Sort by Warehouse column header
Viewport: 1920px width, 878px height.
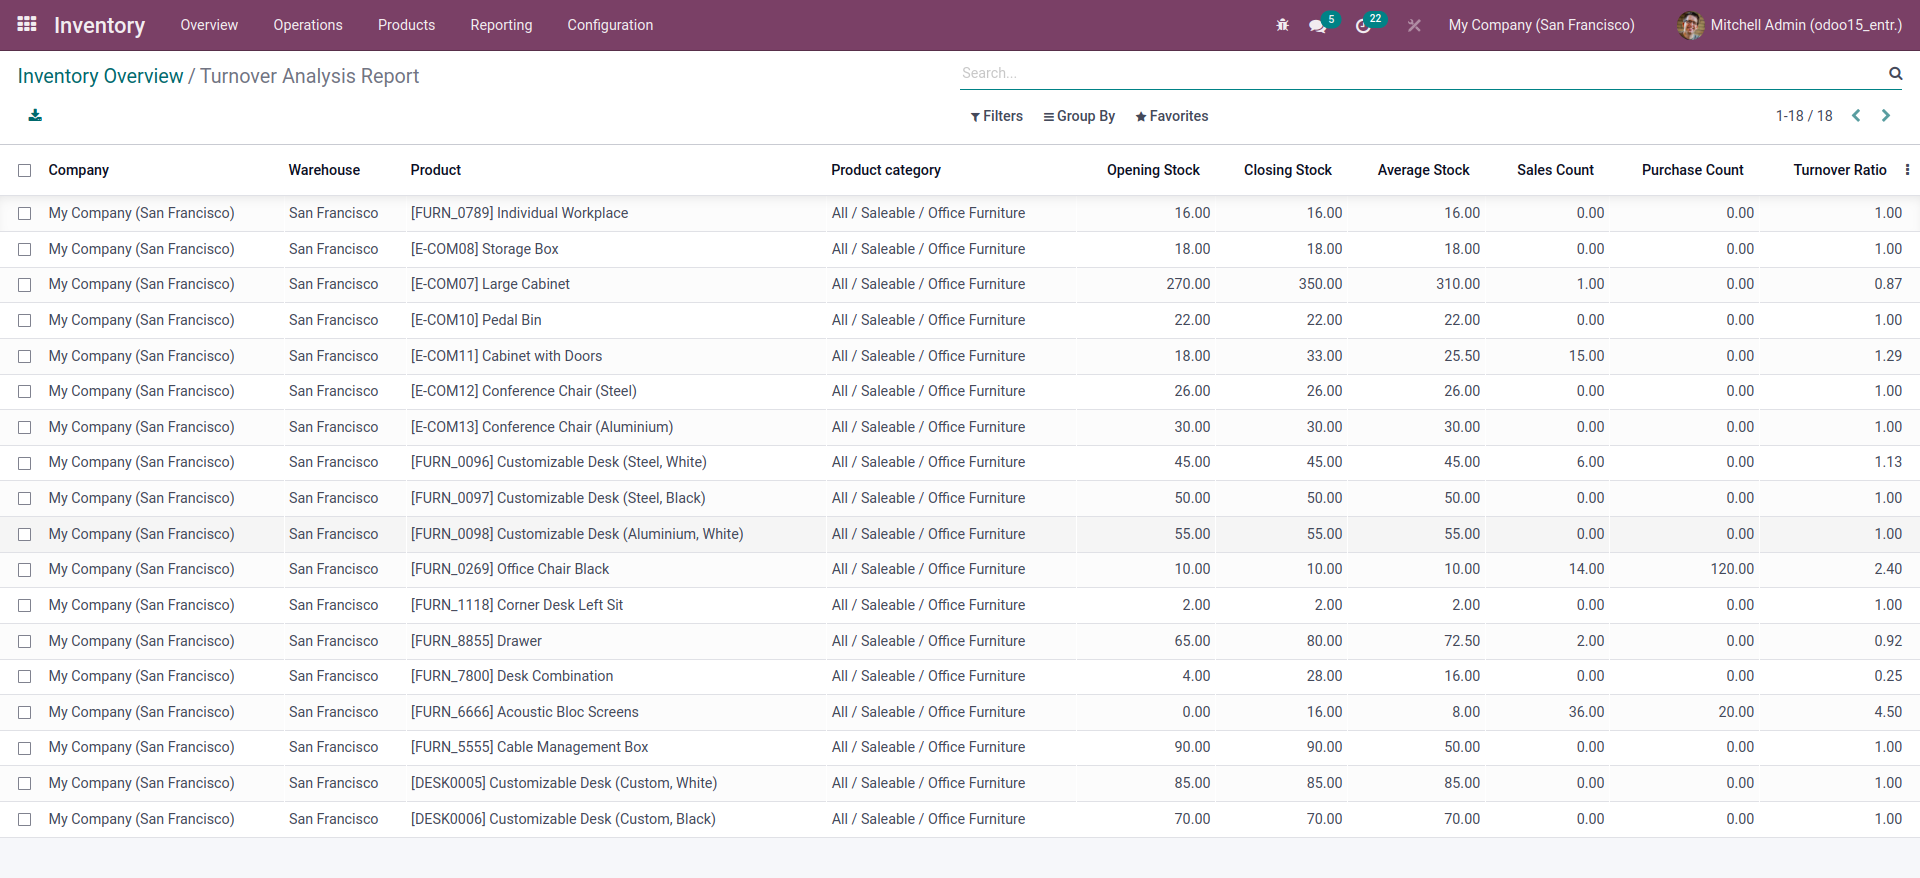coord(324,170)
